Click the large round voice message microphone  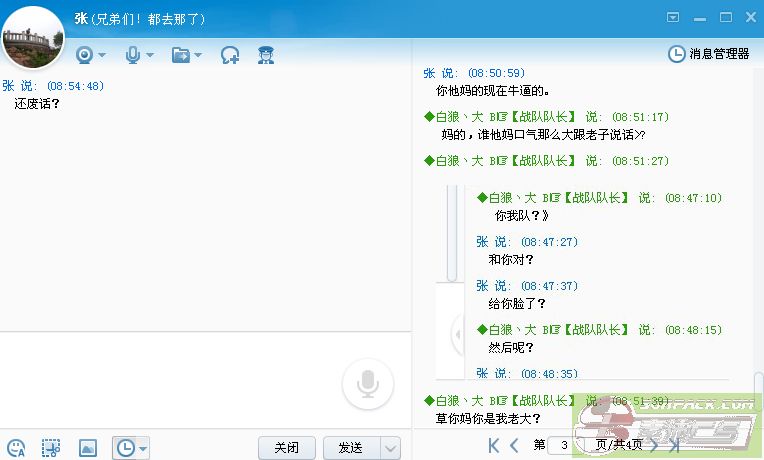tap(367, 383)
